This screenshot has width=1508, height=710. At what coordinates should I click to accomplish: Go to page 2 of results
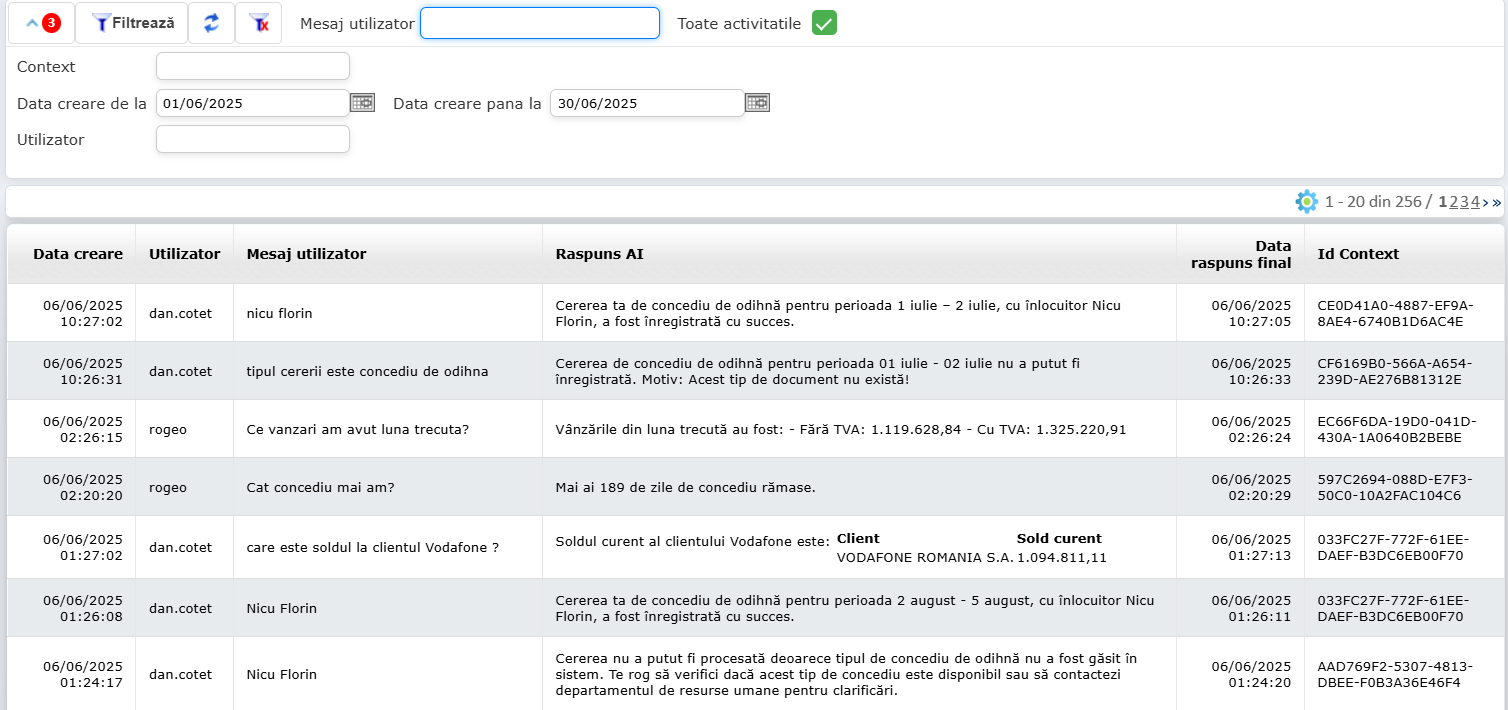(x=1454, y=202)
